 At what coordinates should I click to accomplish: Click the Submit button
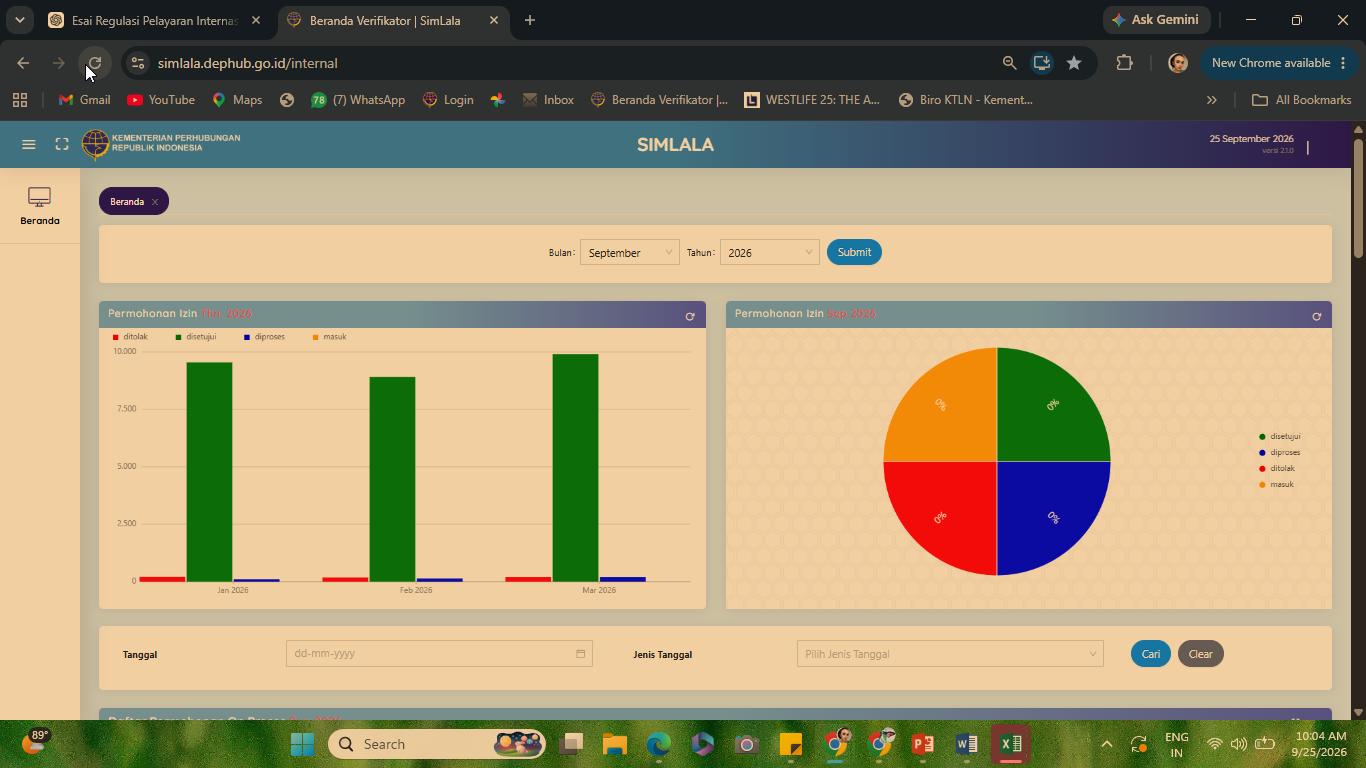tap(854, 252)
